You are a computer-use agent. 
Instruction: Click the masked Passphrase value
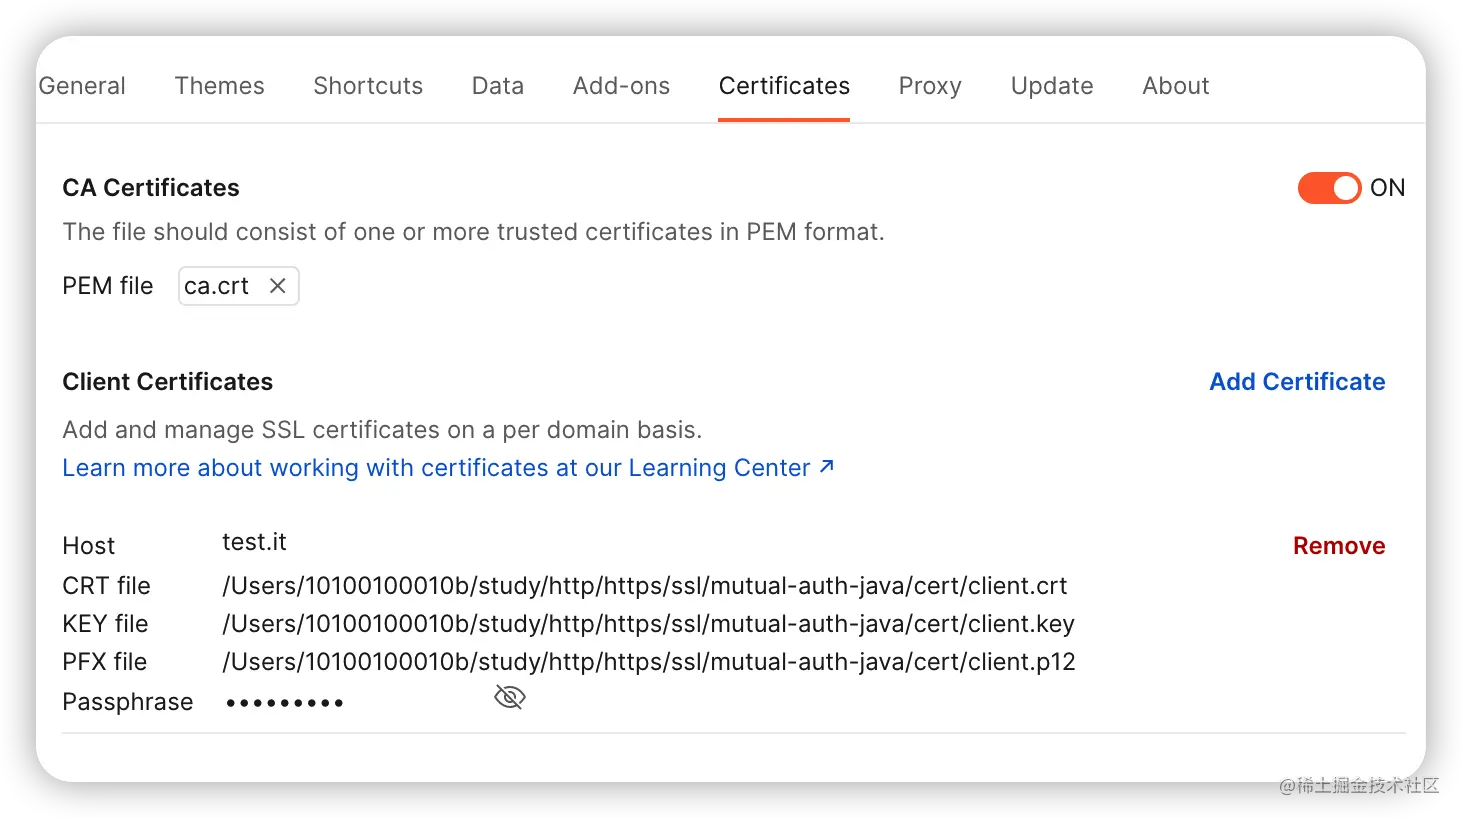tap(285, 703)
